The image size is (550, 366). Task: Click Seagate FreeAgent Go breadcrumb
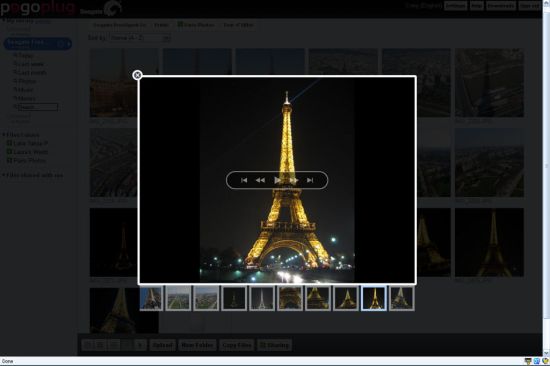pyautogui.click(x=120, y=25)
